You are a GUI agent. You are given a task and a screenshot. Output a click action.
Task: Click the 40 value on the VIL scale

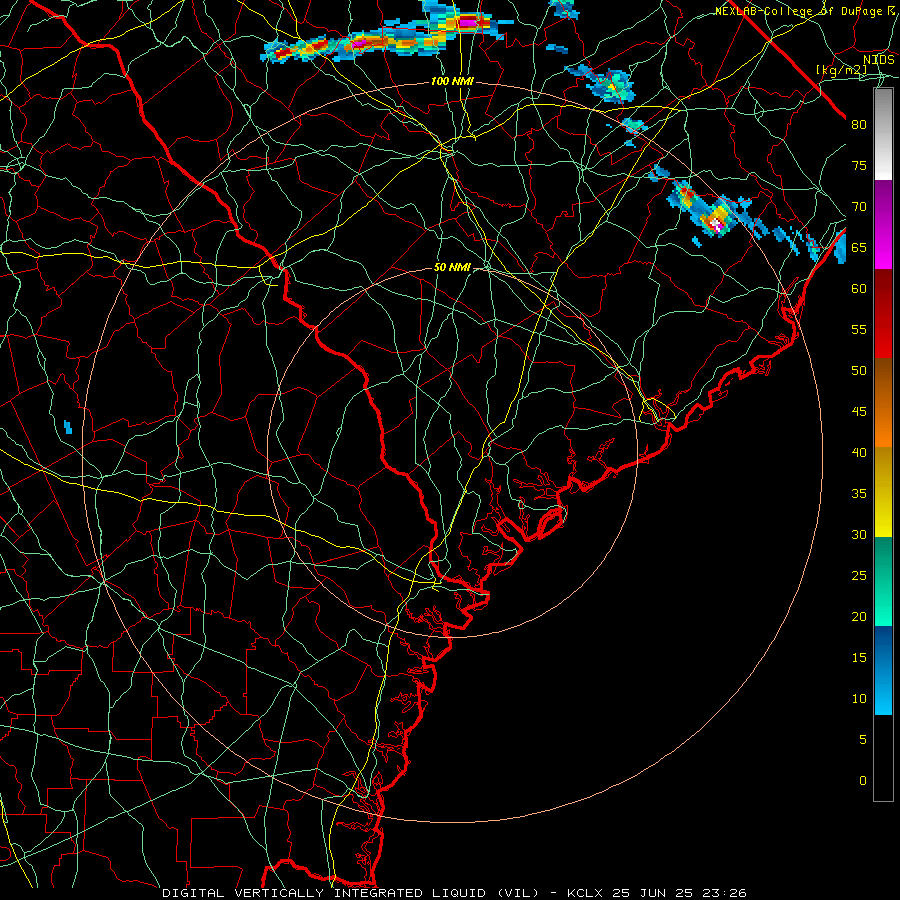pos(859,453)
